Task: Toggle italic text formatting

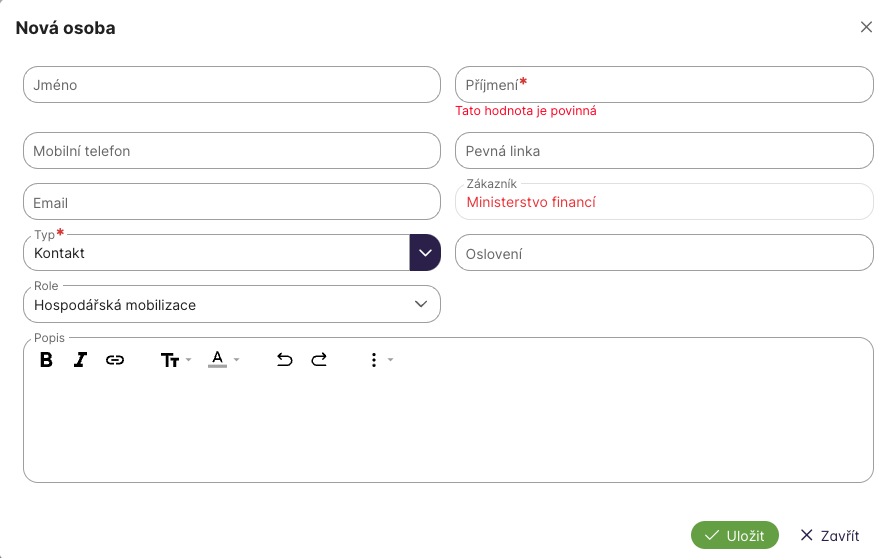Action: point(81,360)
